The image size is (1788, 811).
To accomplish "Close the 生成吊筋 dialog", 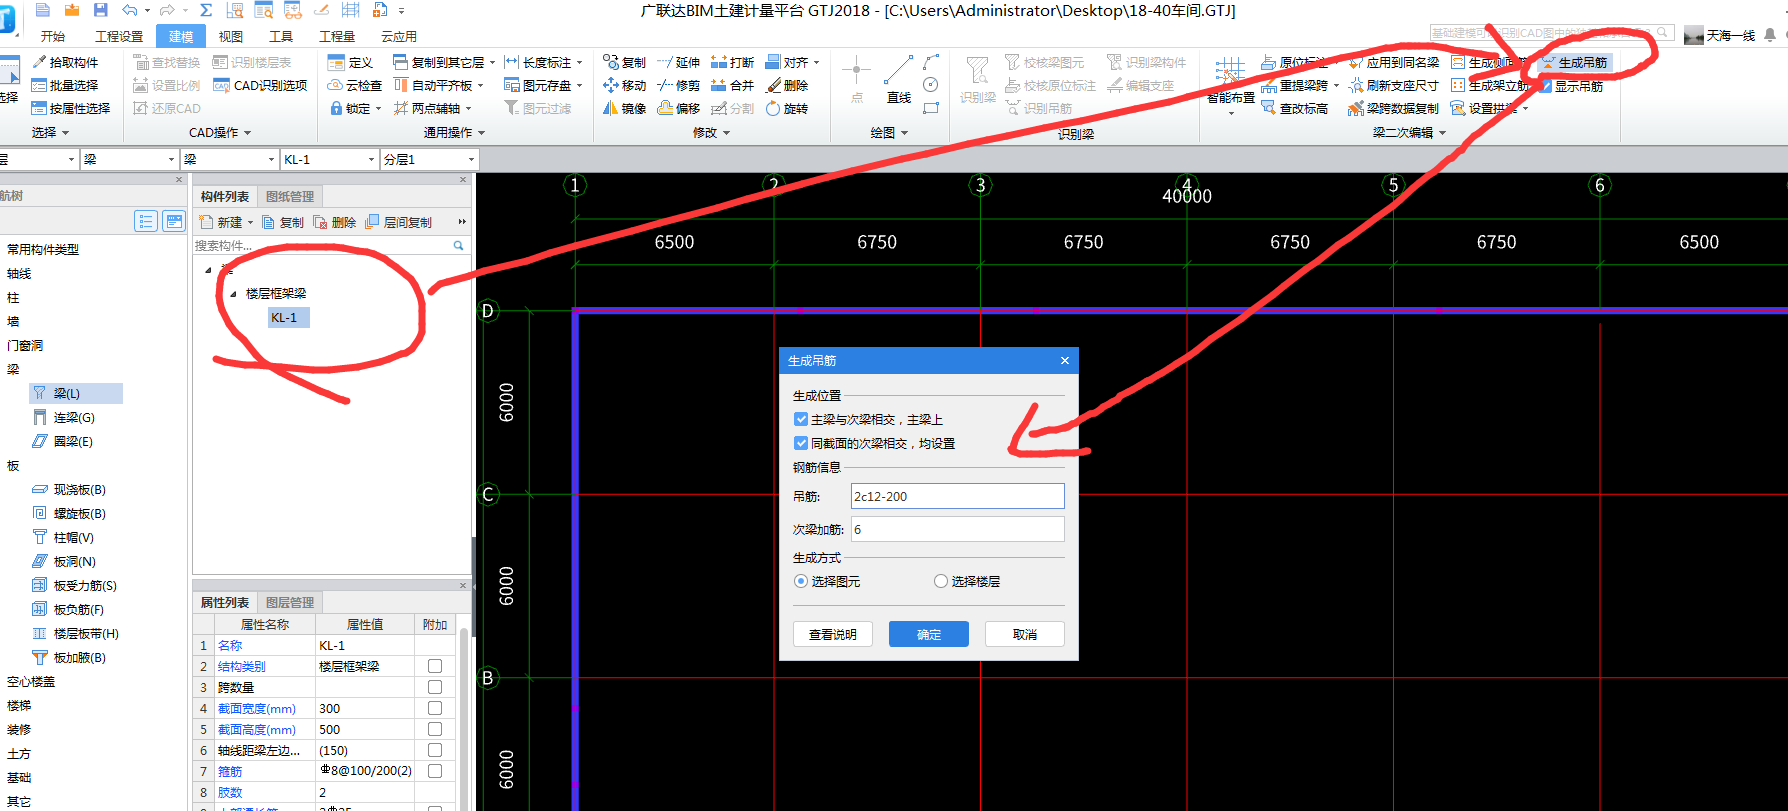I will [1065, 360].
